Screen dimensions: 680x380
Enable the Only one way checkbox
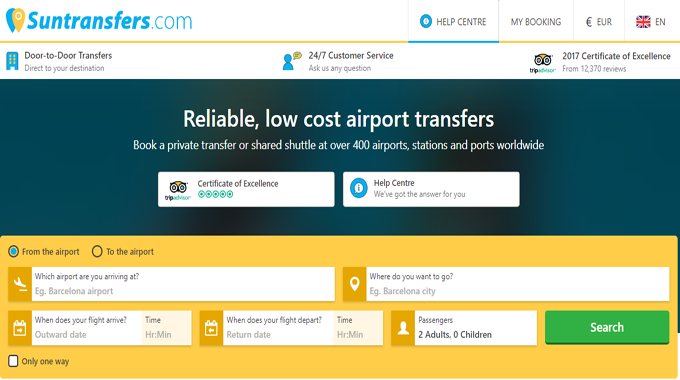(x=13, y=361)
